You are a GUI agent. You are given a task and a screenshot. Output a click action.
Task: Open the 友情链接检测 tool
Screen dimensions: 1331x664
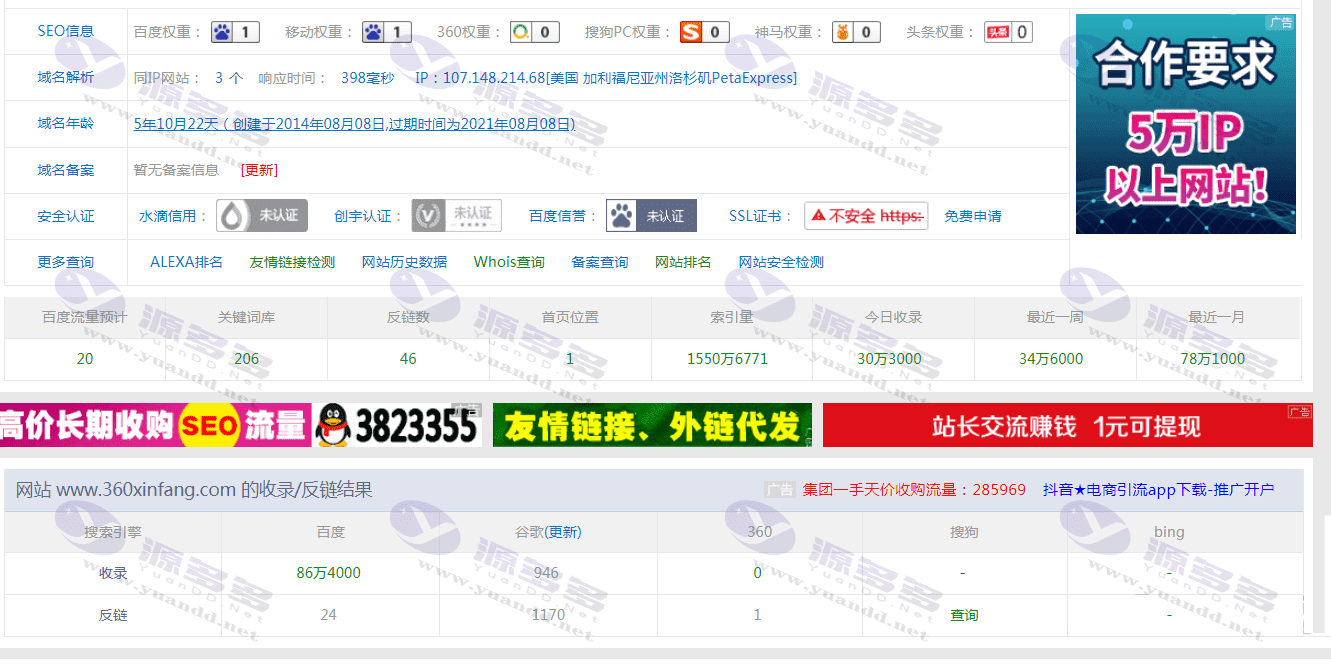(292, 262)
